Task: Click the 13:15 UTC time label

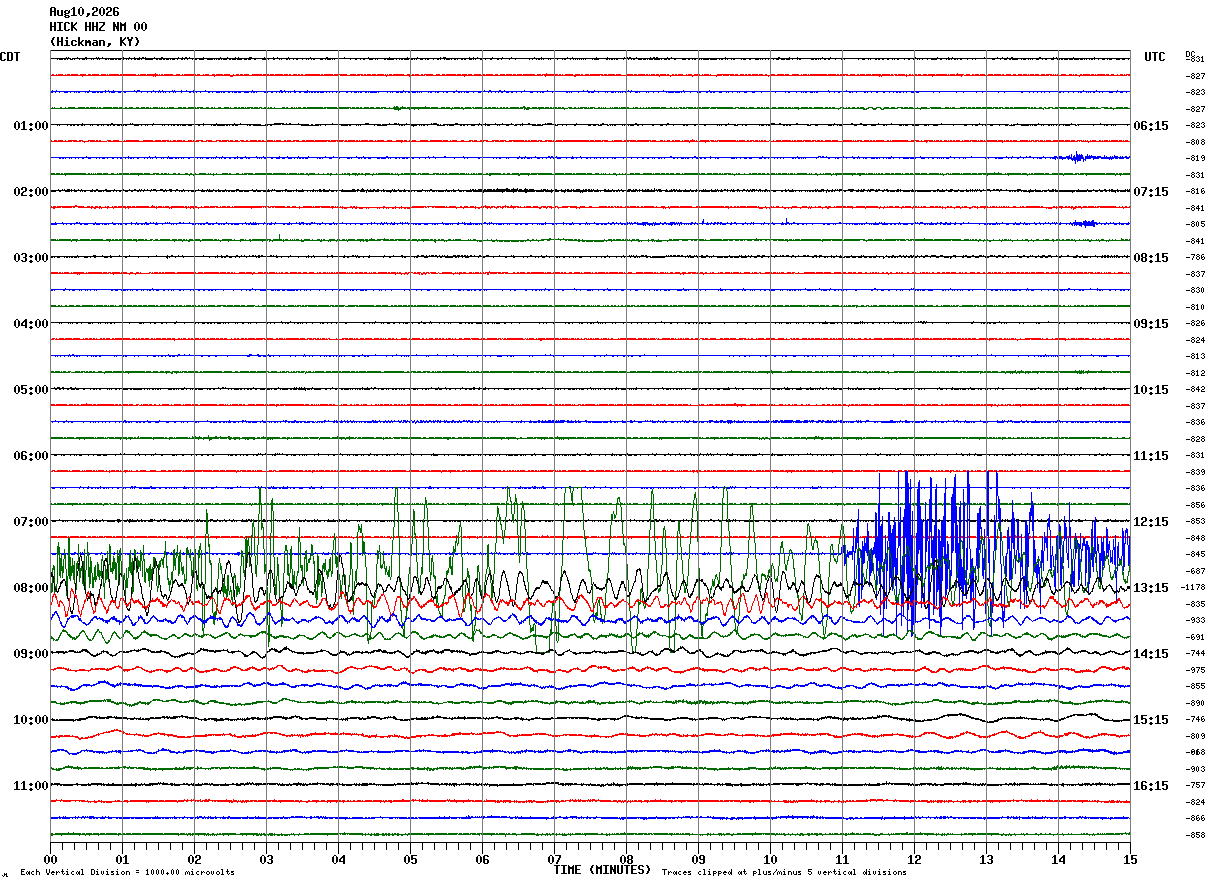Action: [1151, 588]
